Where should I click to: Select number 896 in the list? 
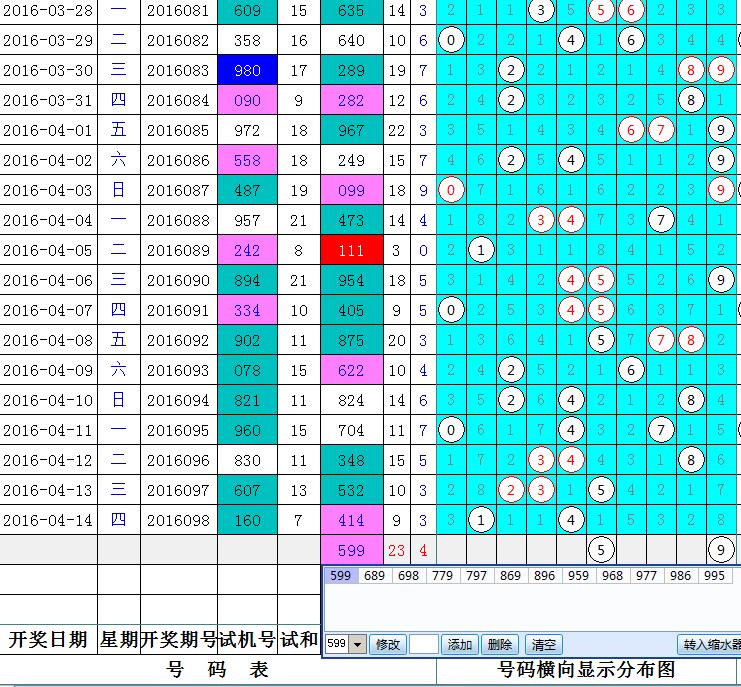[544, 576]
